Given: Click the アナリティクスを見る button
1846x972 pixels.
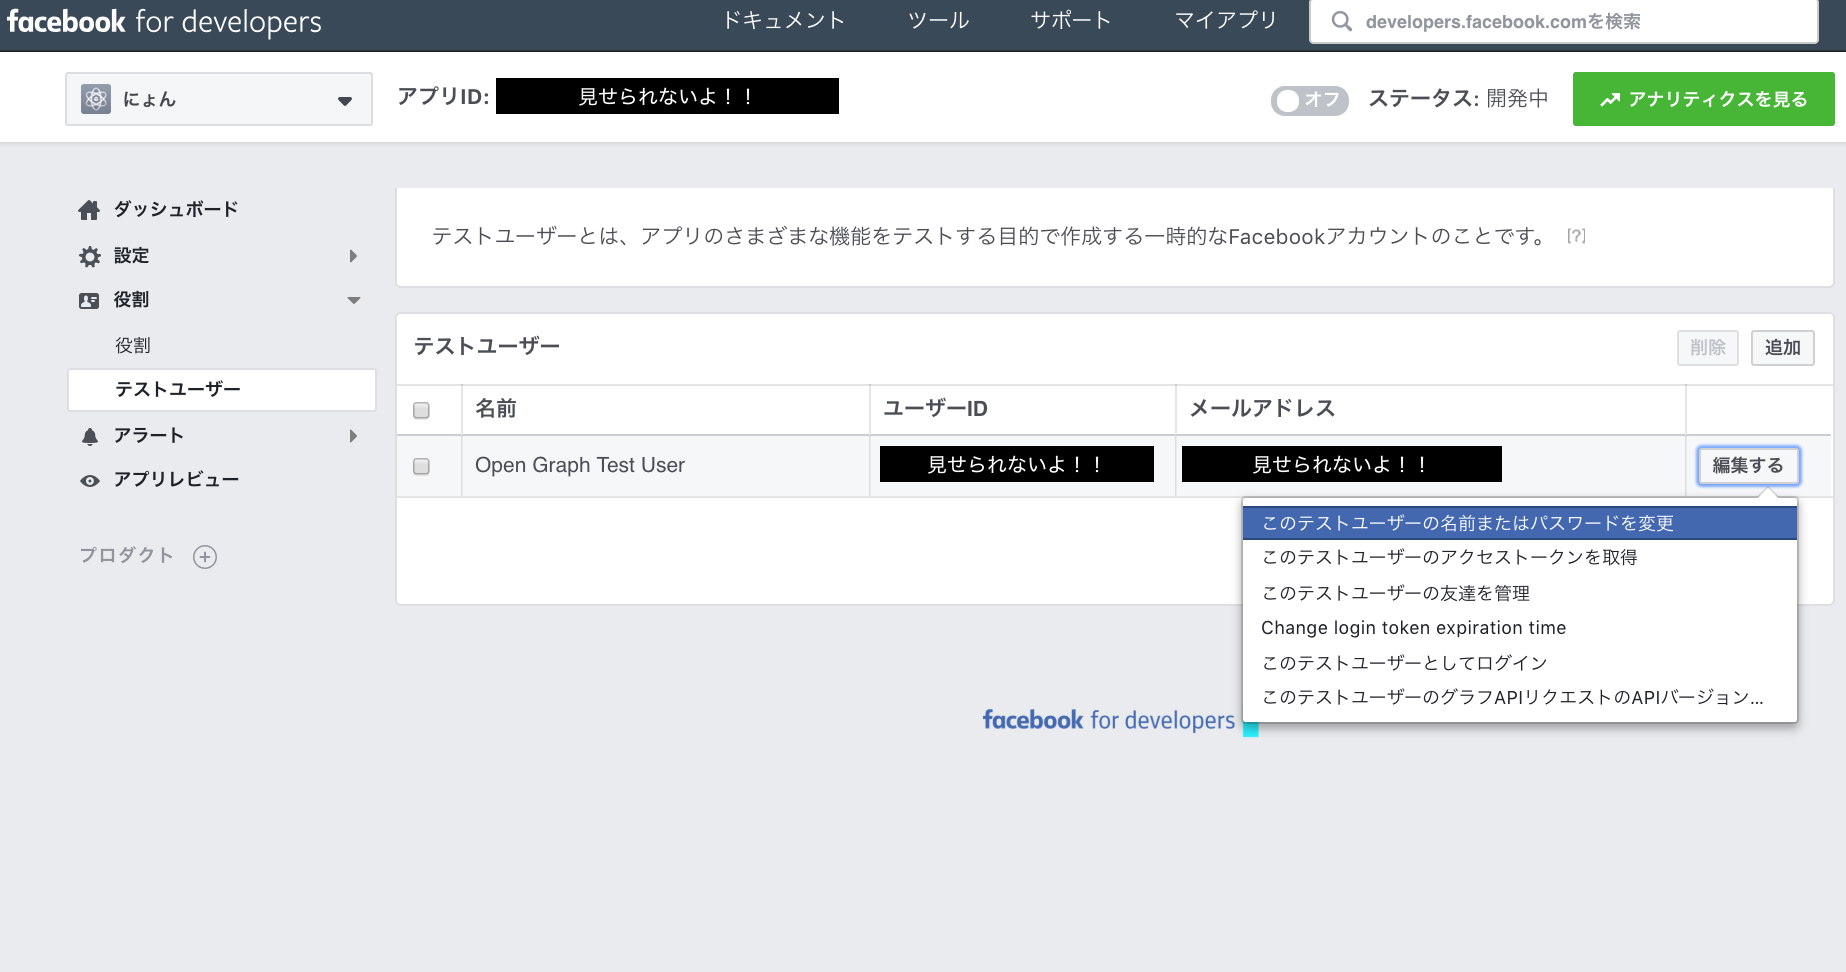Looking at the screenshot, I should click(x=1703, y=99).
